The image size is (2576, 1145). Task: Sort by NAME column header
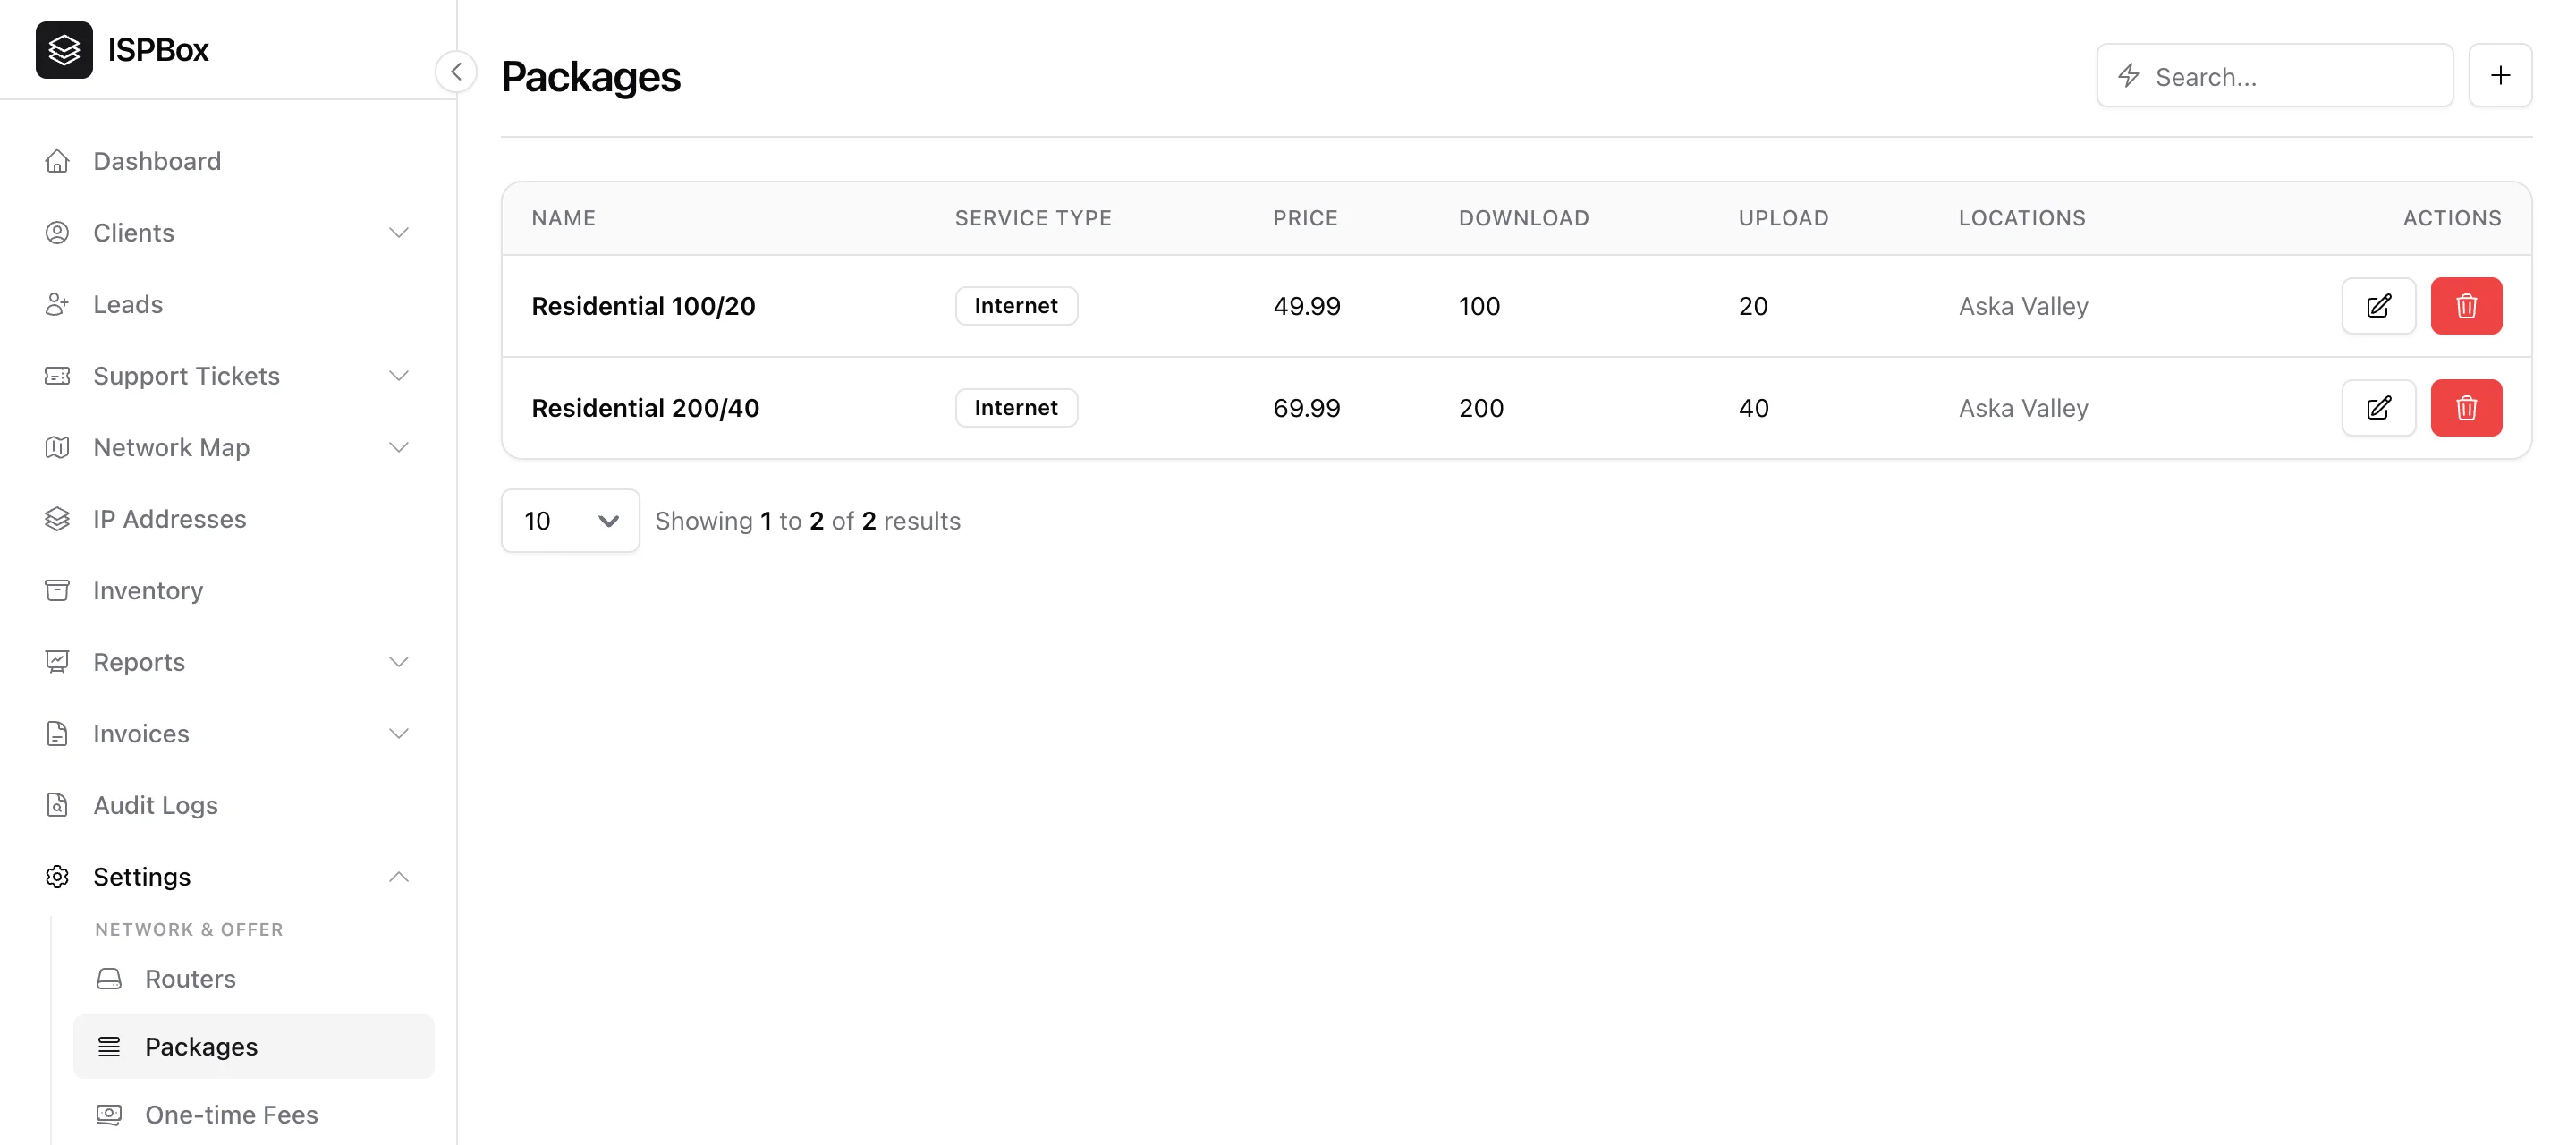563,218
